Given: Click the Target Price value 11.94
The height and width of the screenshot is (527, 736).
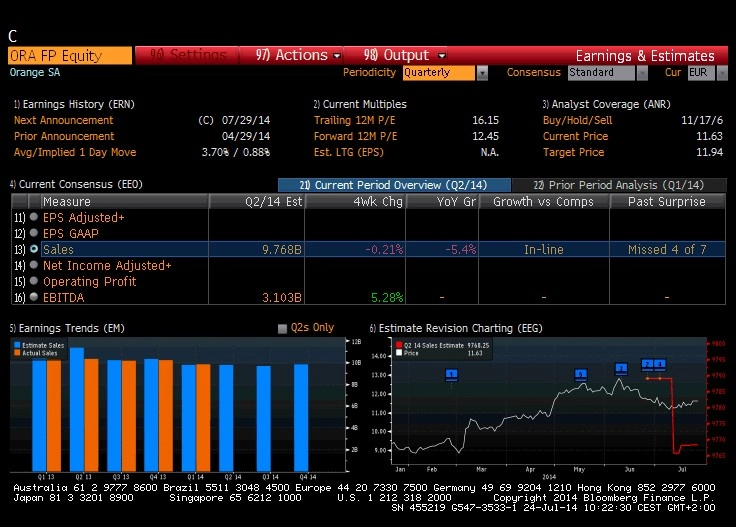Looking at the screenshot, I should (709, 152).
